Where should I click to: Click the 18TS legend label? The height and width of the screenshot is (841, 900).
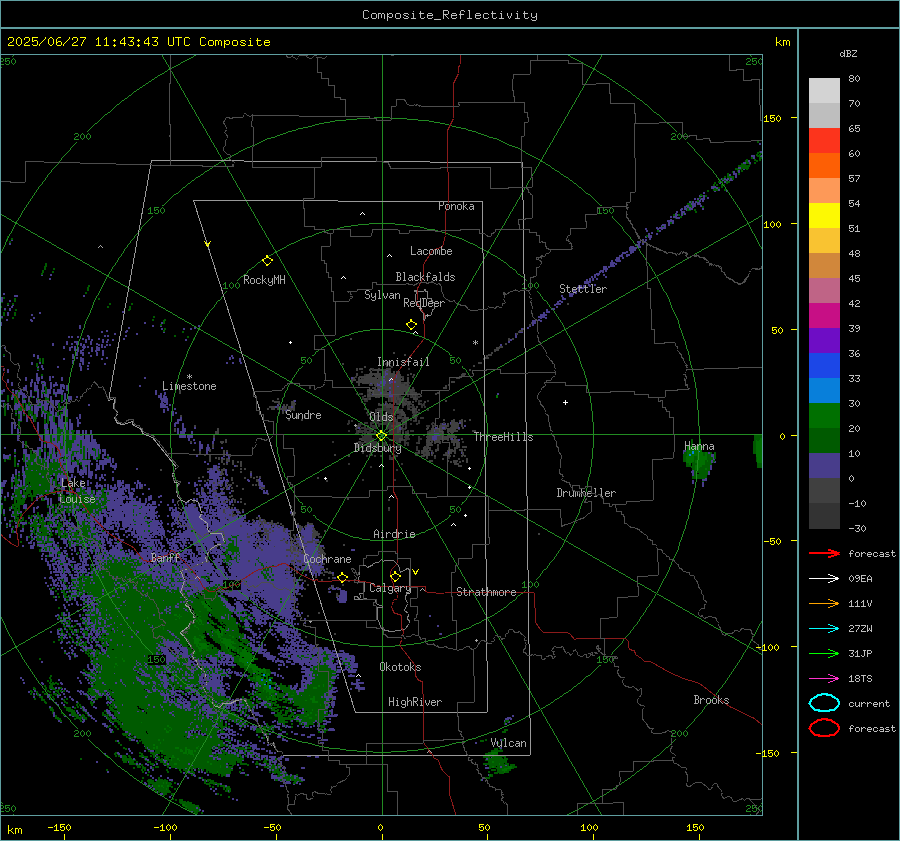point(860,679)
